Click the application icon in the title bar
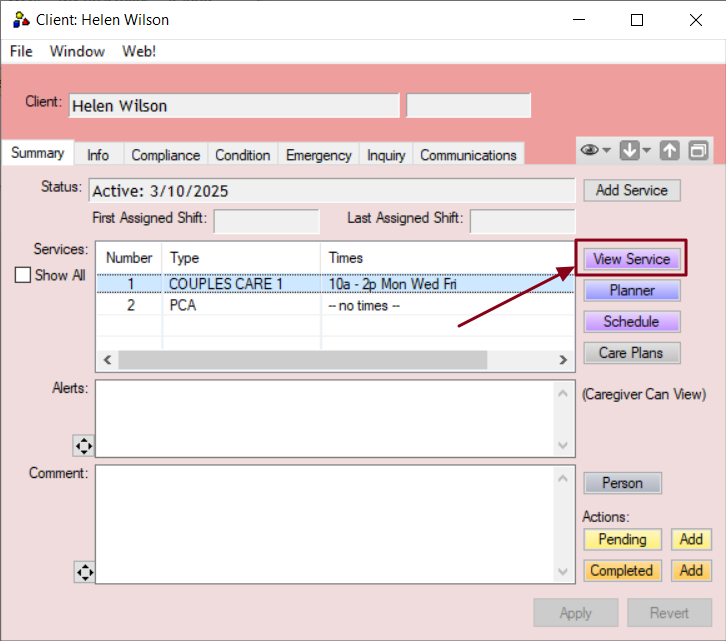Screen dimensions: 726x641 pyautogui.click(x=21, y=20)
